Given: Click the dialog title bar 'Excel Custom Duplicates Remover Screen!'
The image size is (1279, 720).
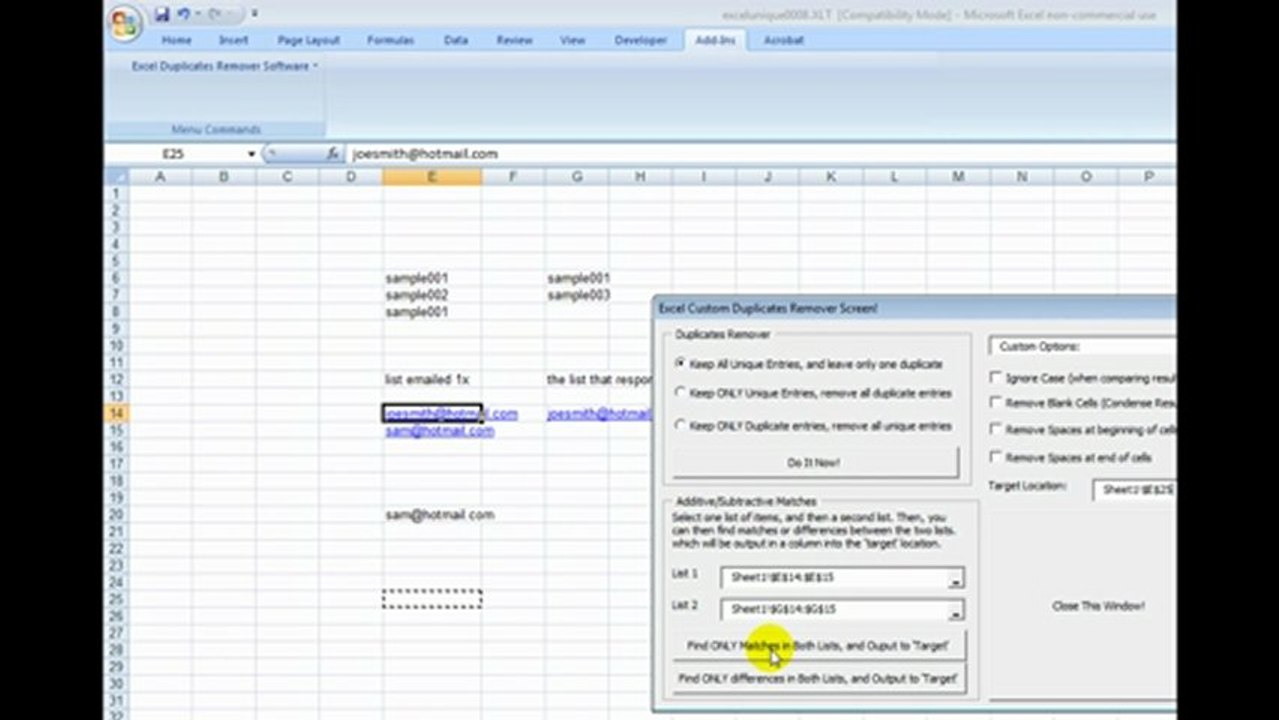Looking at the screenshot, I should click(x=915, y=308).
